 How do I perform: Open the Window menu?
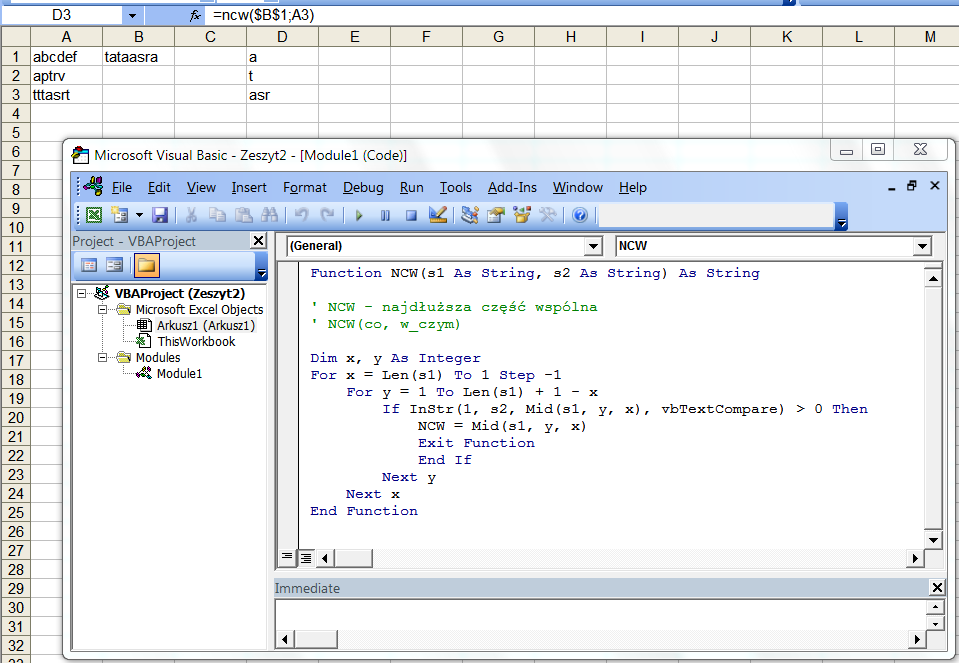pos(577,187)
